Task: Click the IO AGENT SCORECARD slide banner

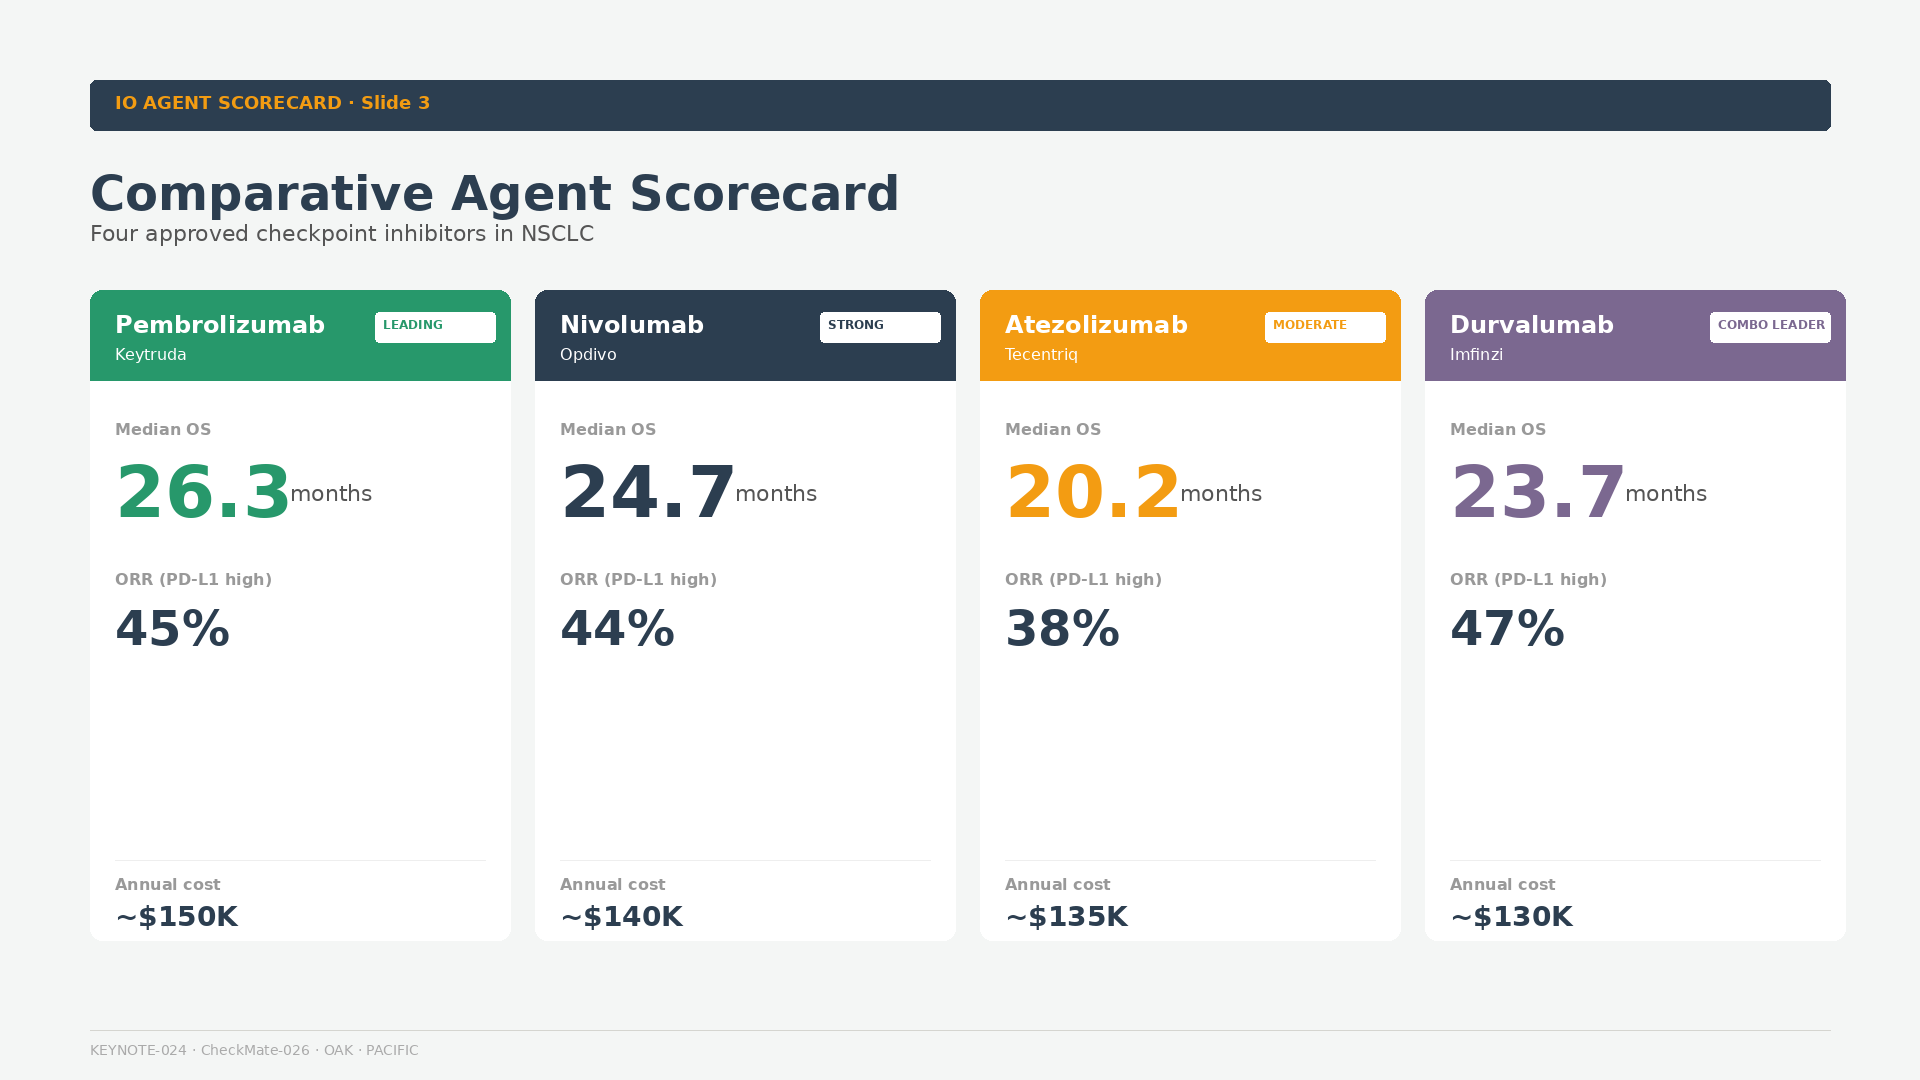Action: (x=960, y=105)
